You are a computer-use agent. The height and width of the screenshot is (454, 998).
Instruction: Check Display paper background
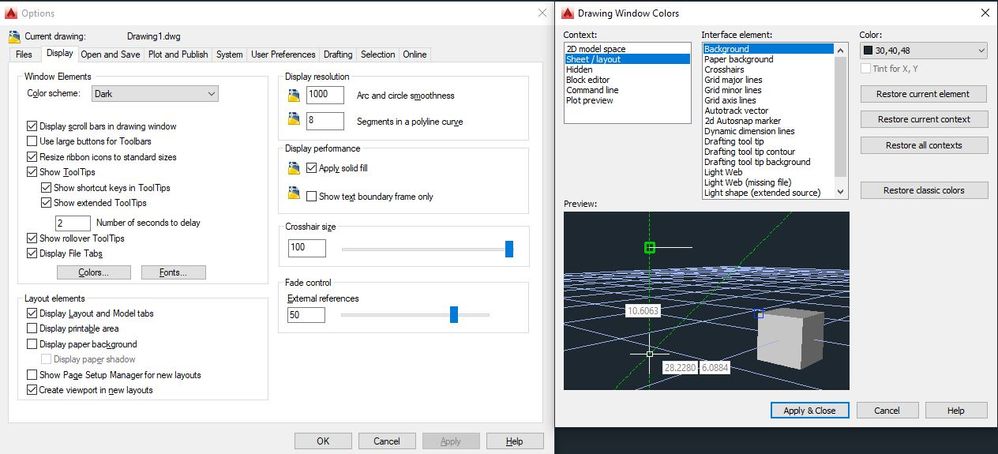(x=32, y=344)
